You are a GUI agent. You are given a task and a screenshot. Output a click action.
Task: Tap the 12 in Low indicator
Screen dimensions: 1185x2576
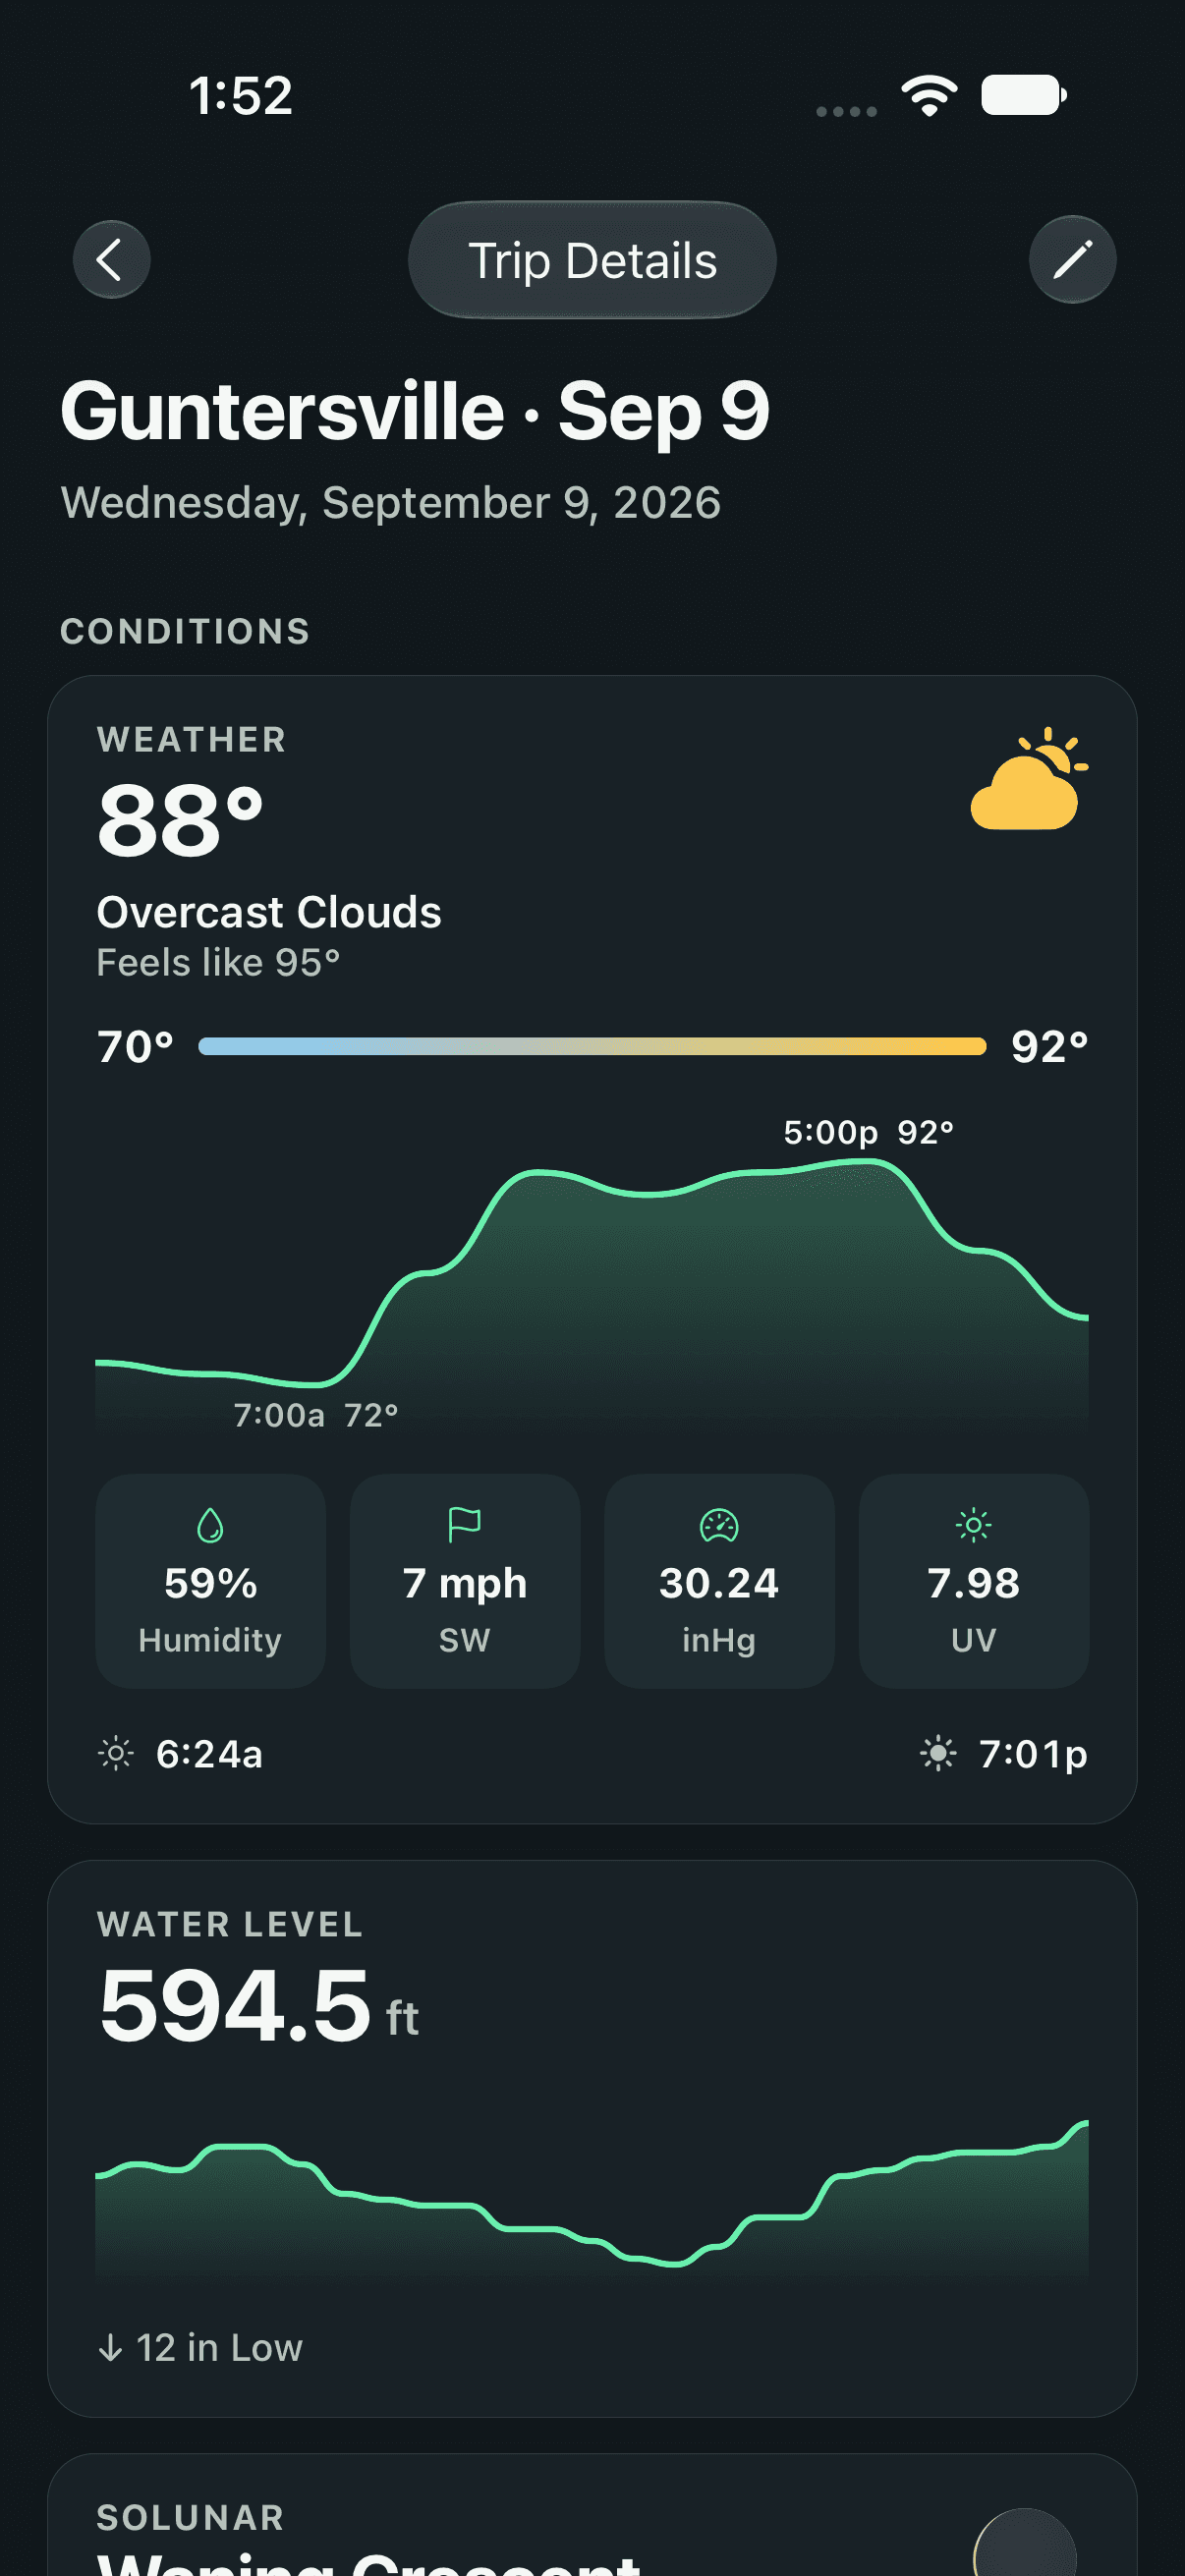pyautogui.click(x=200, y=2347)
